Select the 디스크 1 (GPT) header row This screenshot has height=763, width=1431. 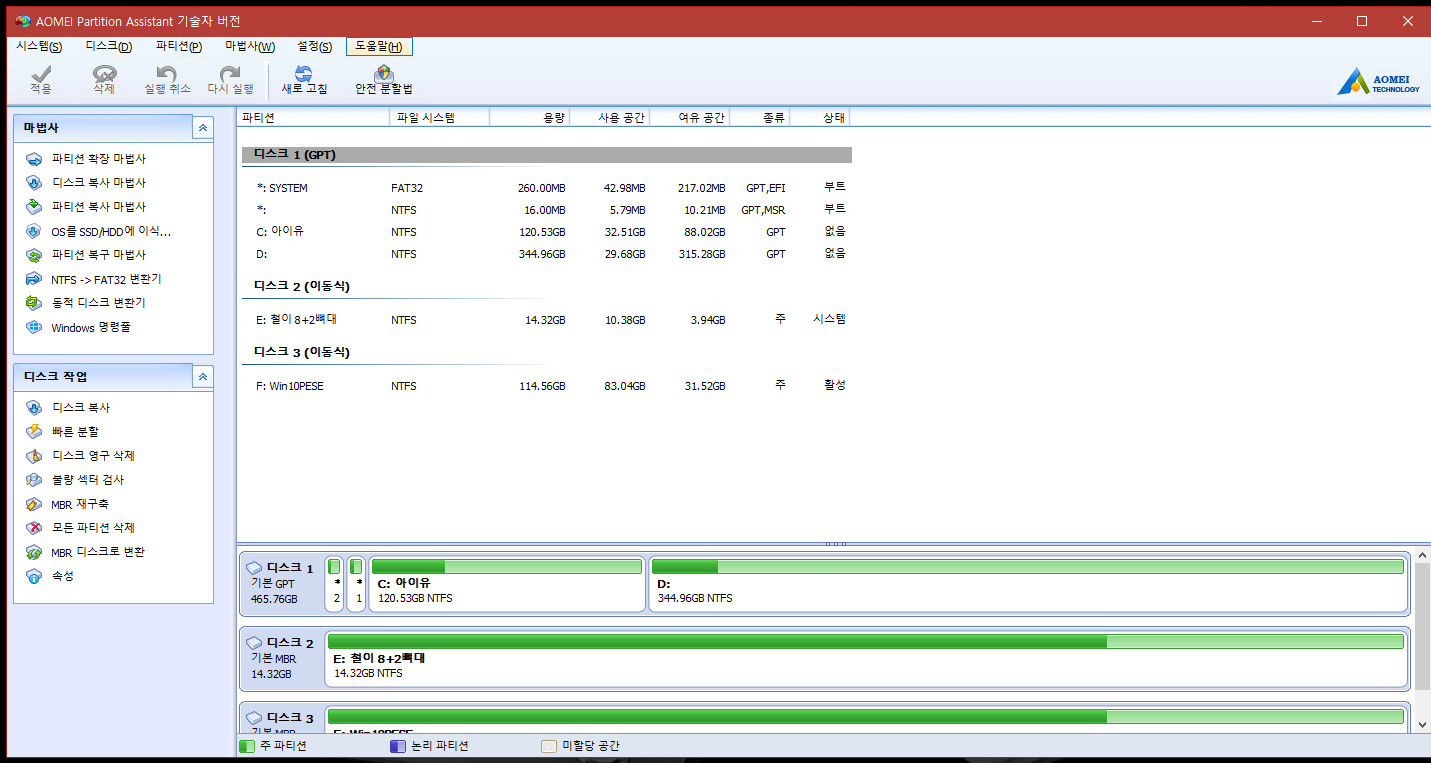coord(546,155)
